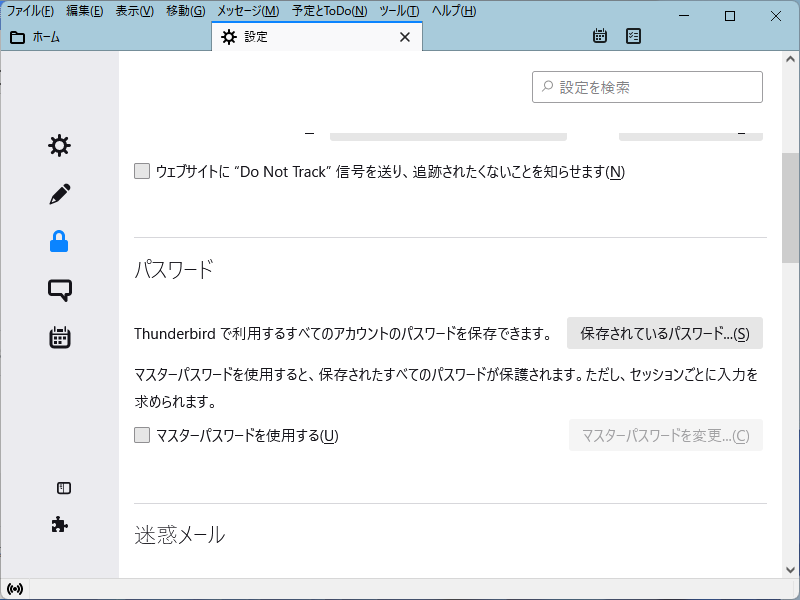
Task: Select the 設定 tab
Action: 317,37
